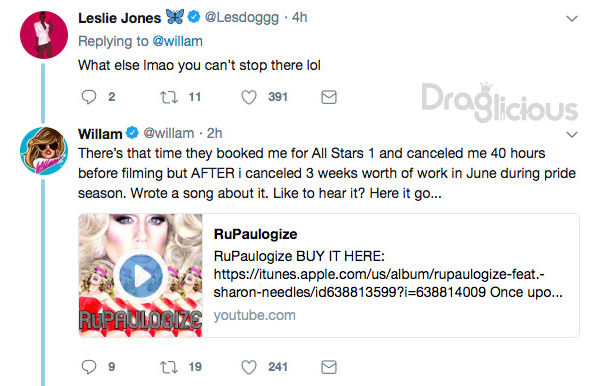Retweet Leslie Jones's tweet
This screenshot has width=600, height=386.
pos(169,97)
